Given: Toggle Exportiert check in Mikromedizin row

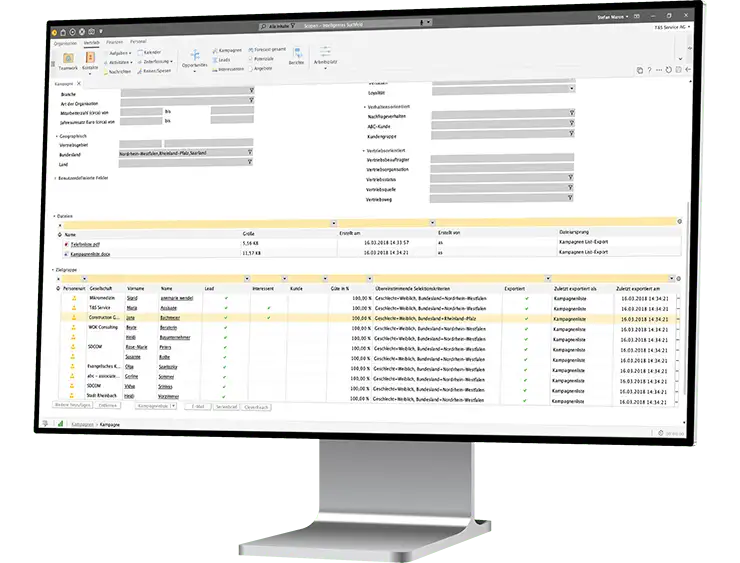Looking at the screenshot, I should (527, 299).
